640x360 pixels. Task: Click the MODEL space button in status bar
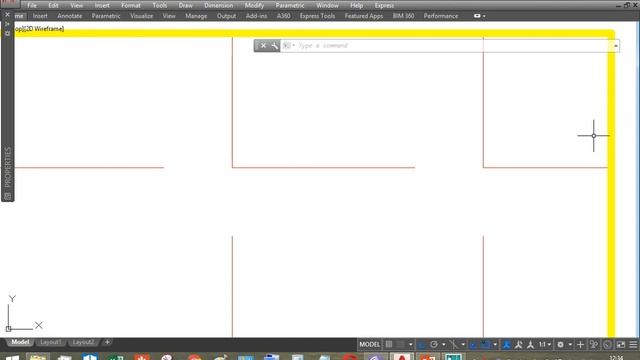pos(369,344)
